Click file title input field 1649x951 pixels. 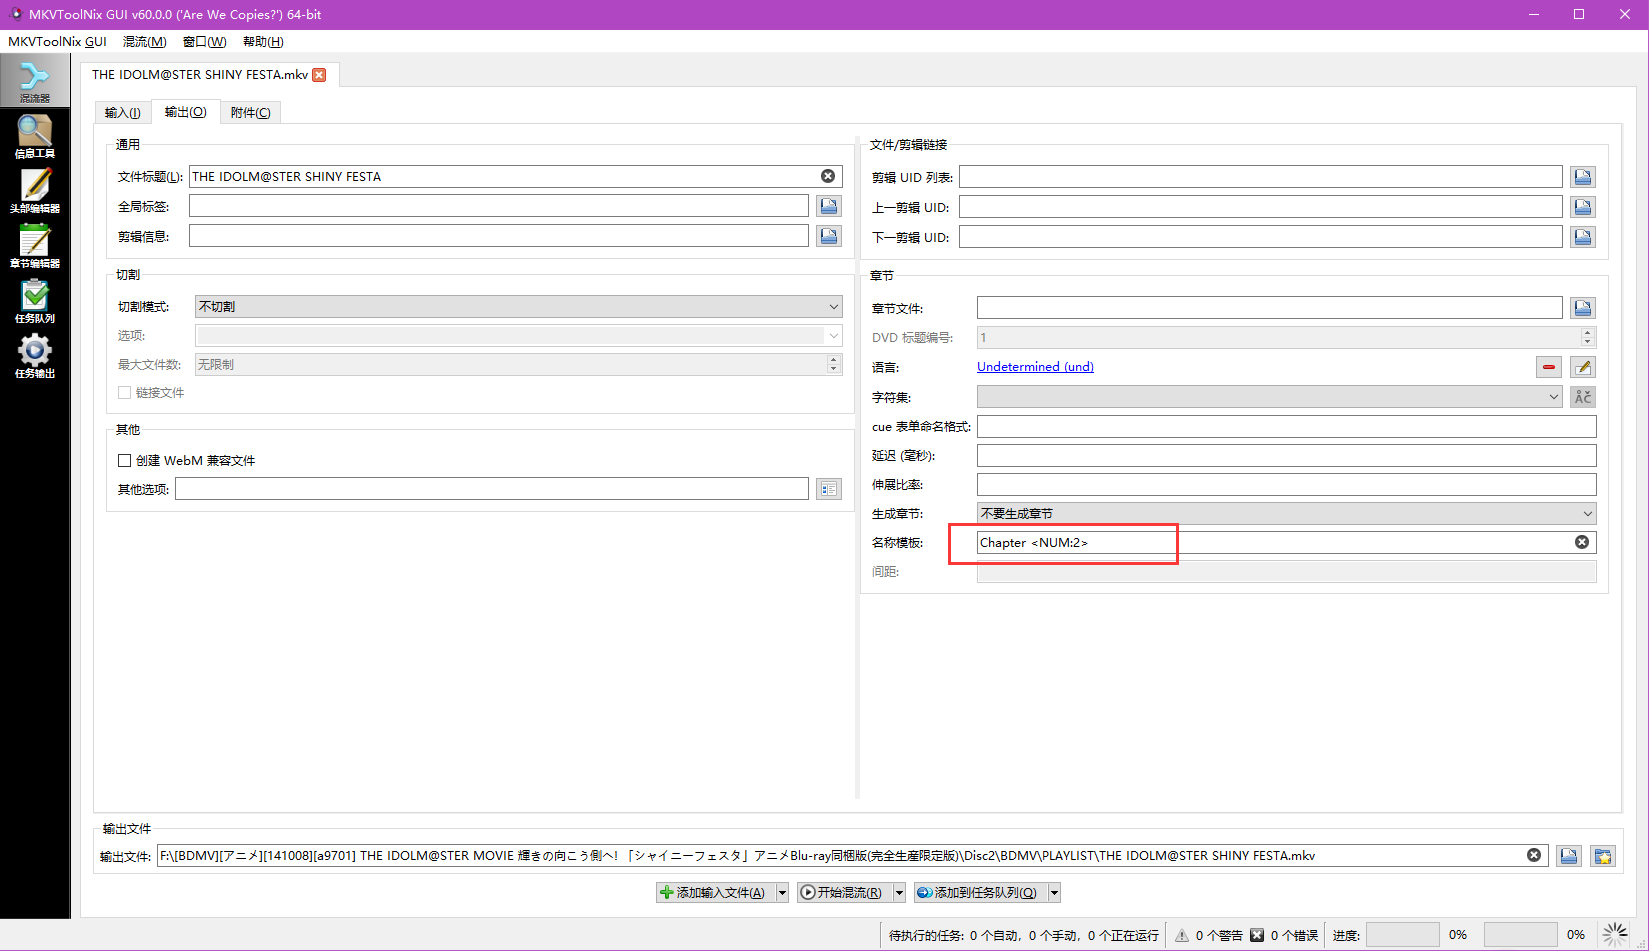coord(515,176)
